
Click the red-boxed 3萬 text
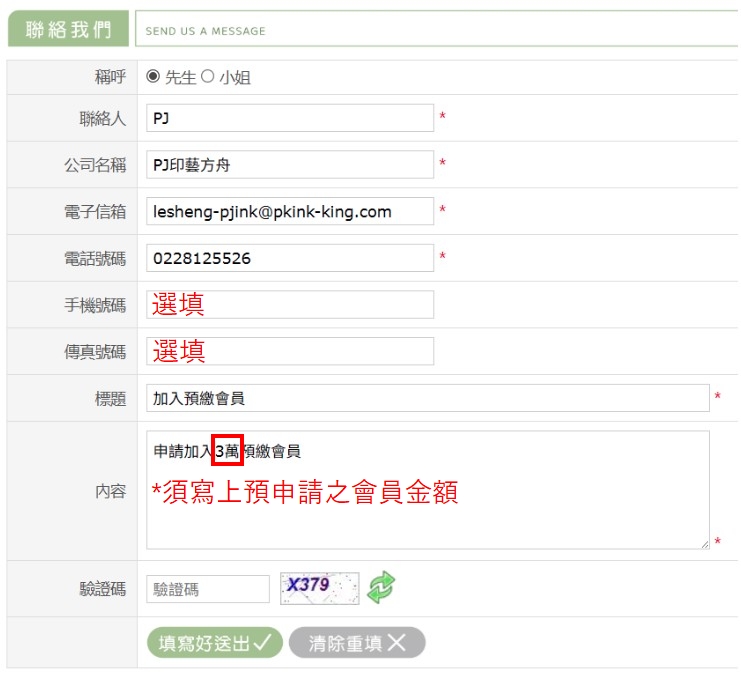click(228, 451)
